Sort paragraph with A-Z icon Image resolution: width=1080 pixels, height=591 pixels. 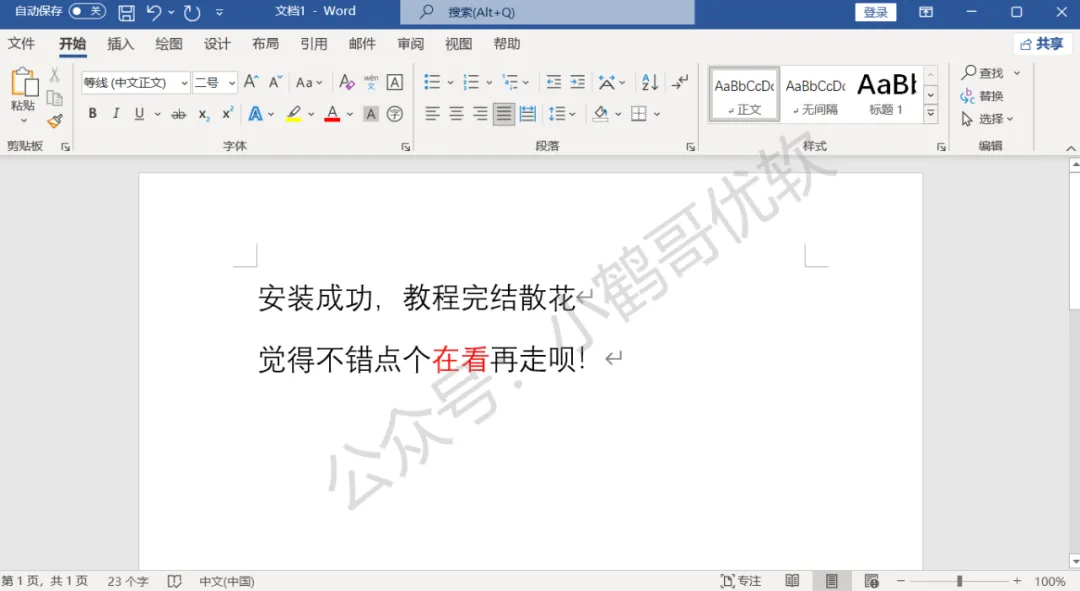pyautogui.click(x=650, y=82)
